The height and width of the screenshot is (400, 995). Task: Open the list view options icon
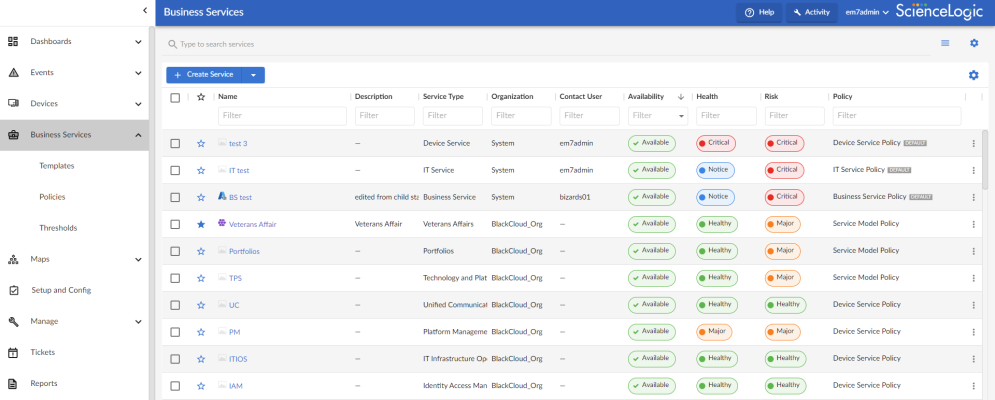[945, 43]
